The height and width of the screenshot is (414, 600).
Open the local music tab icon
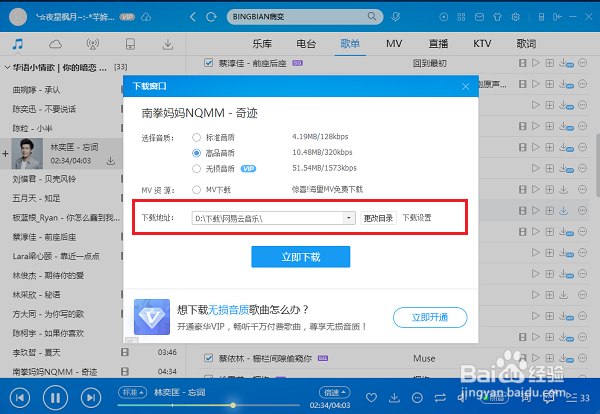pyautogui.click(x=18, y=44)
